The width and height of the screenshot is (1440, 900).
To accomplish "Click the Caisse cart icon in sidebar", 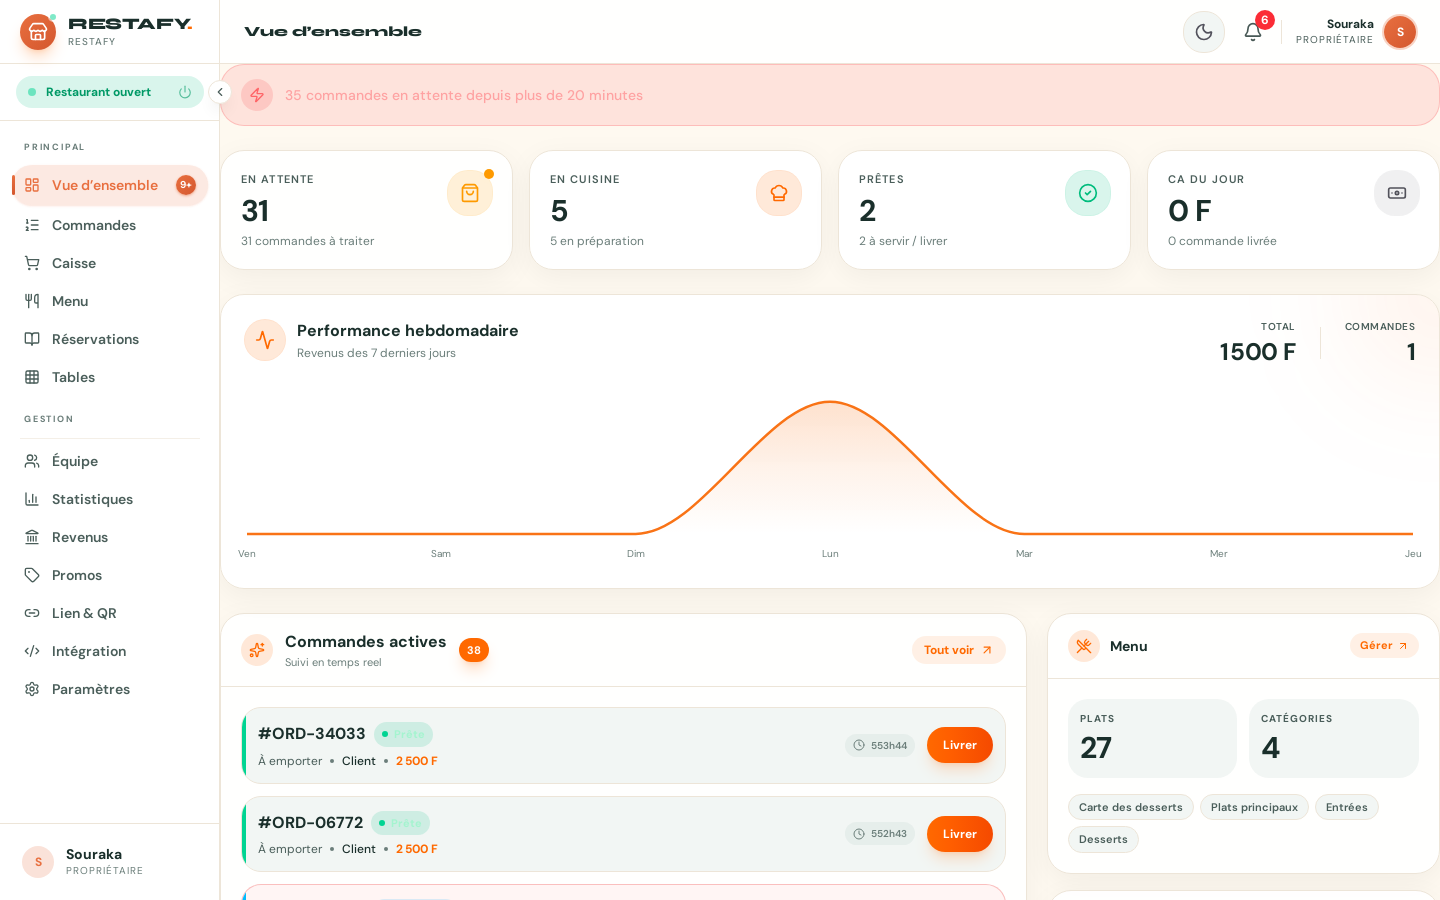I will coord(32,263).
